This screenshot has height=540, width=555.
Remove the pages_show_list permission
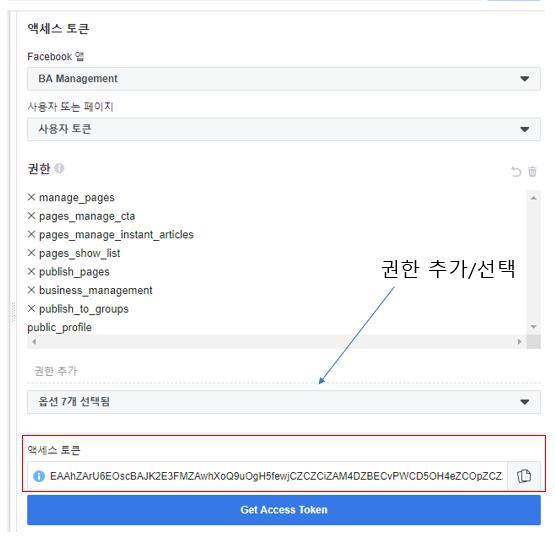32,253
